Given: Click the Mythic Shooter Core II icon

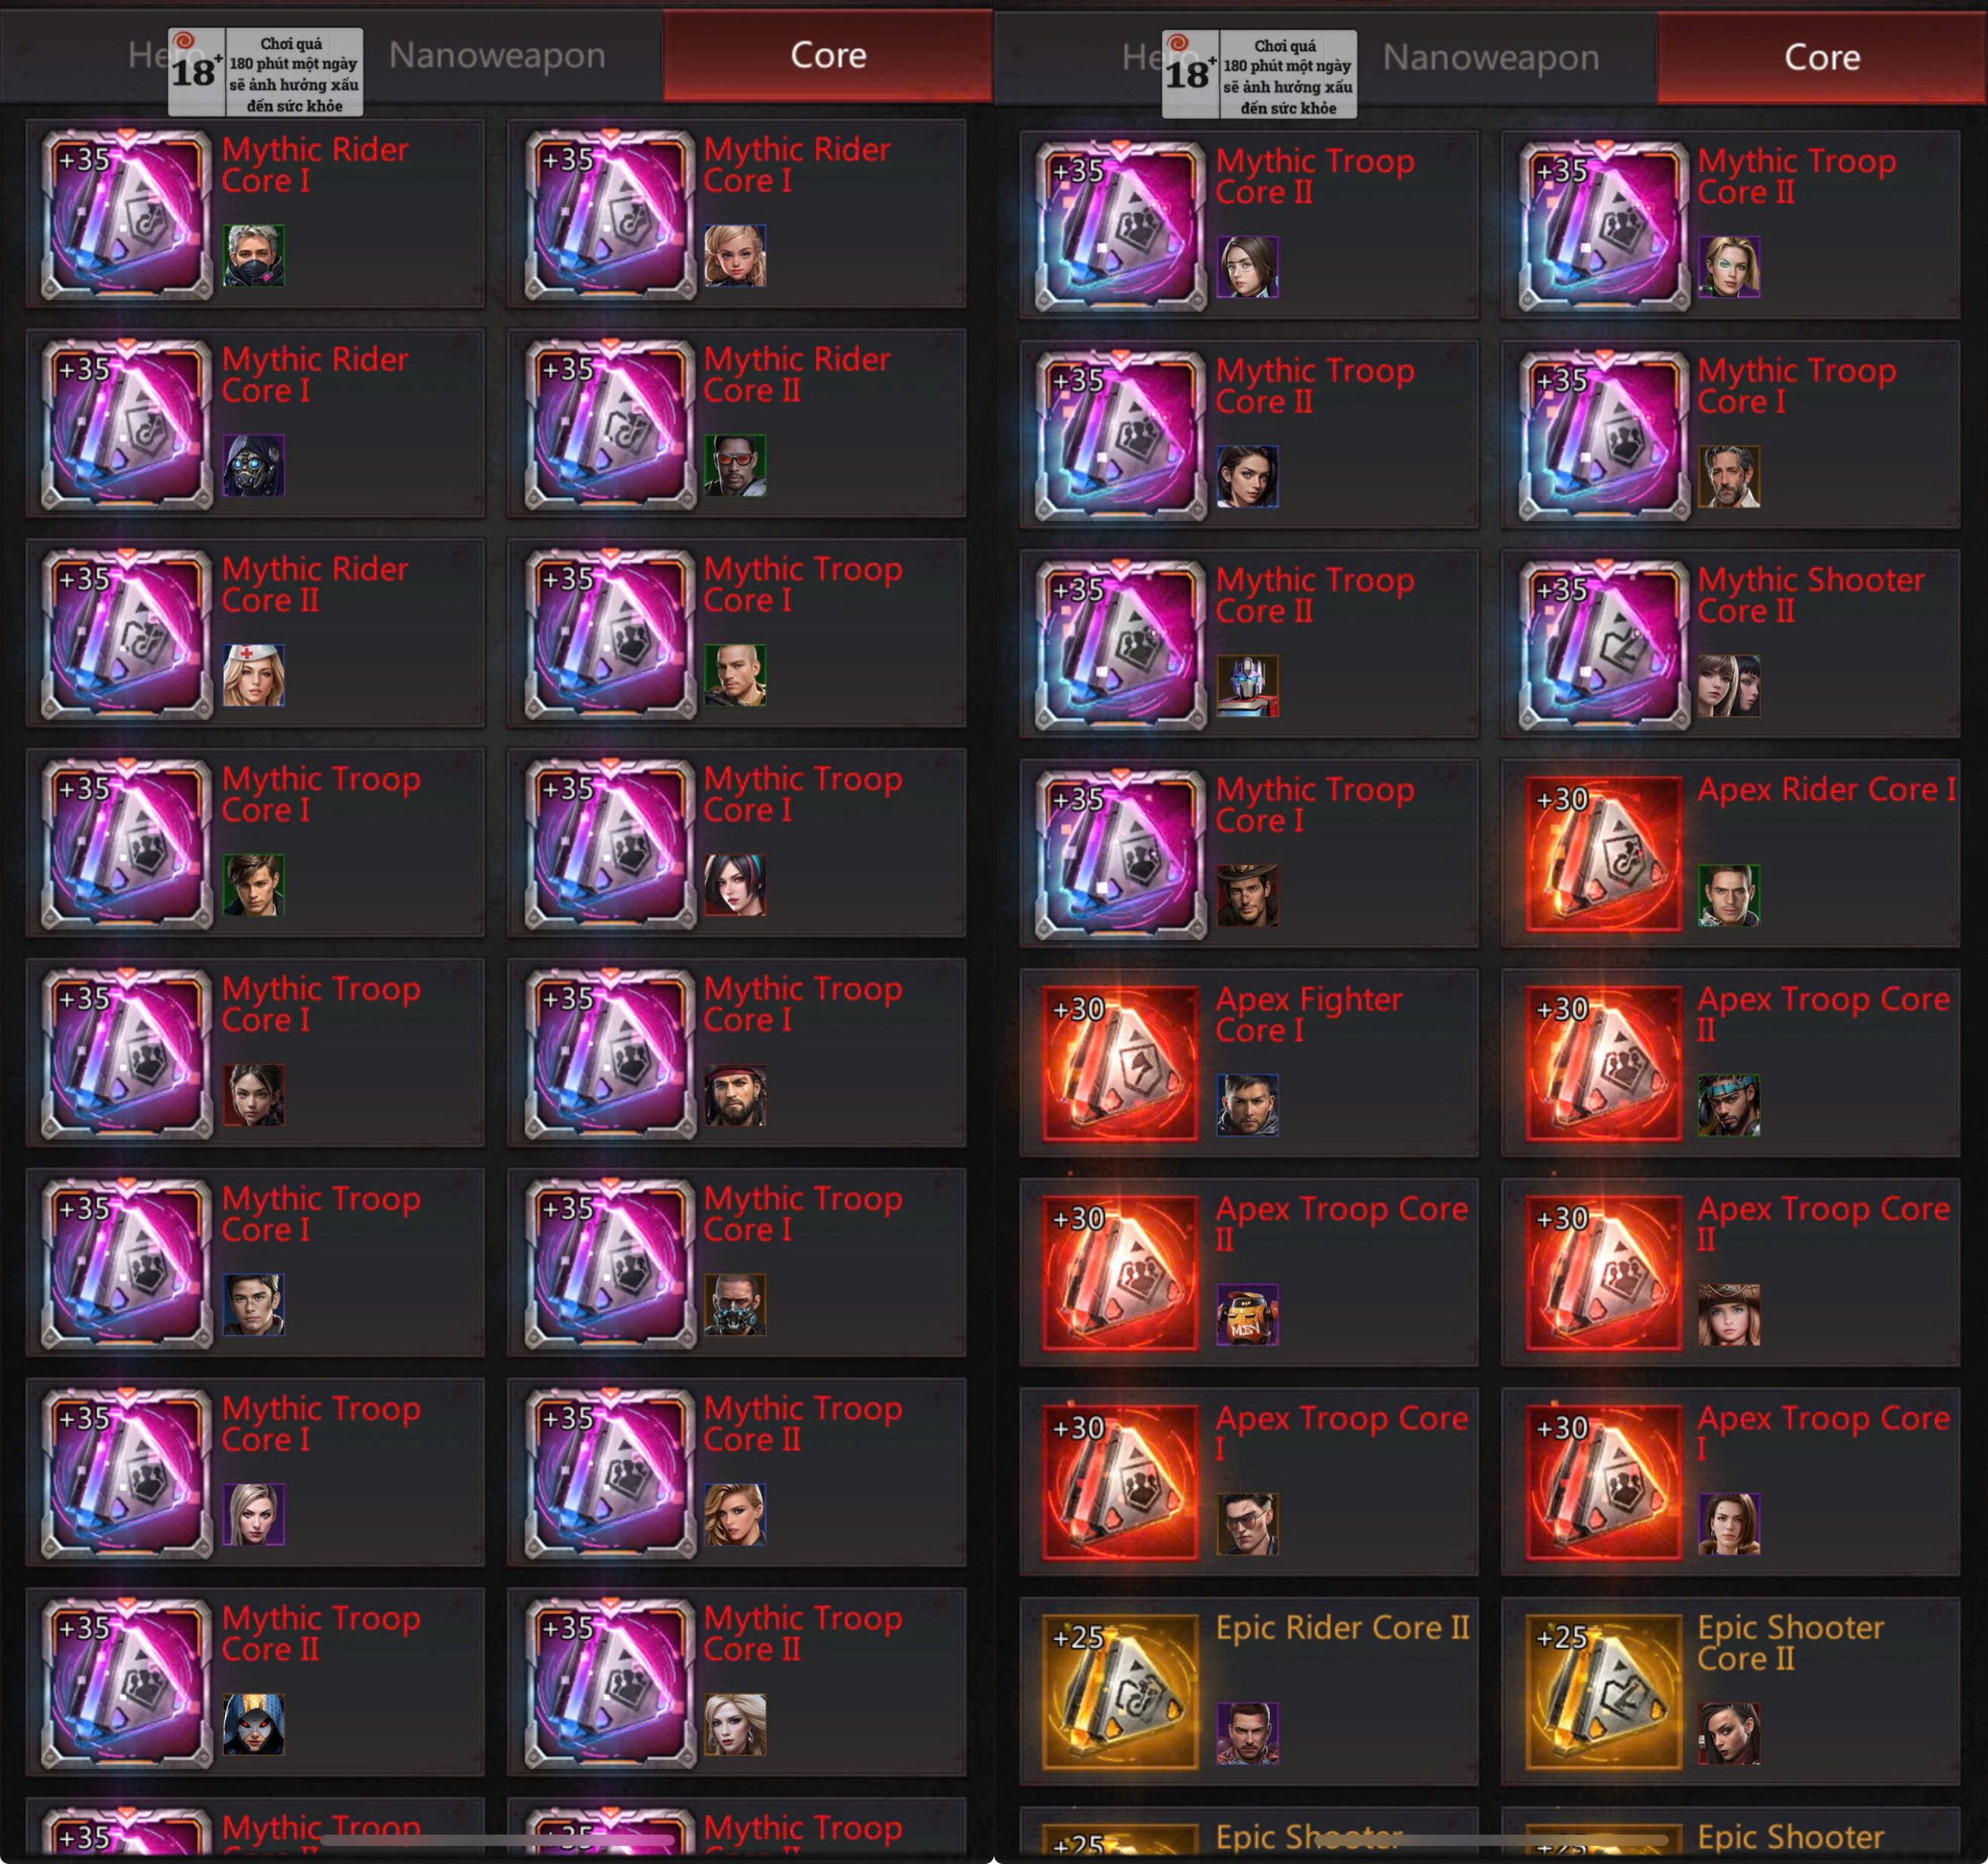Looking at the screenshot, I should (x=1603, y=644).
